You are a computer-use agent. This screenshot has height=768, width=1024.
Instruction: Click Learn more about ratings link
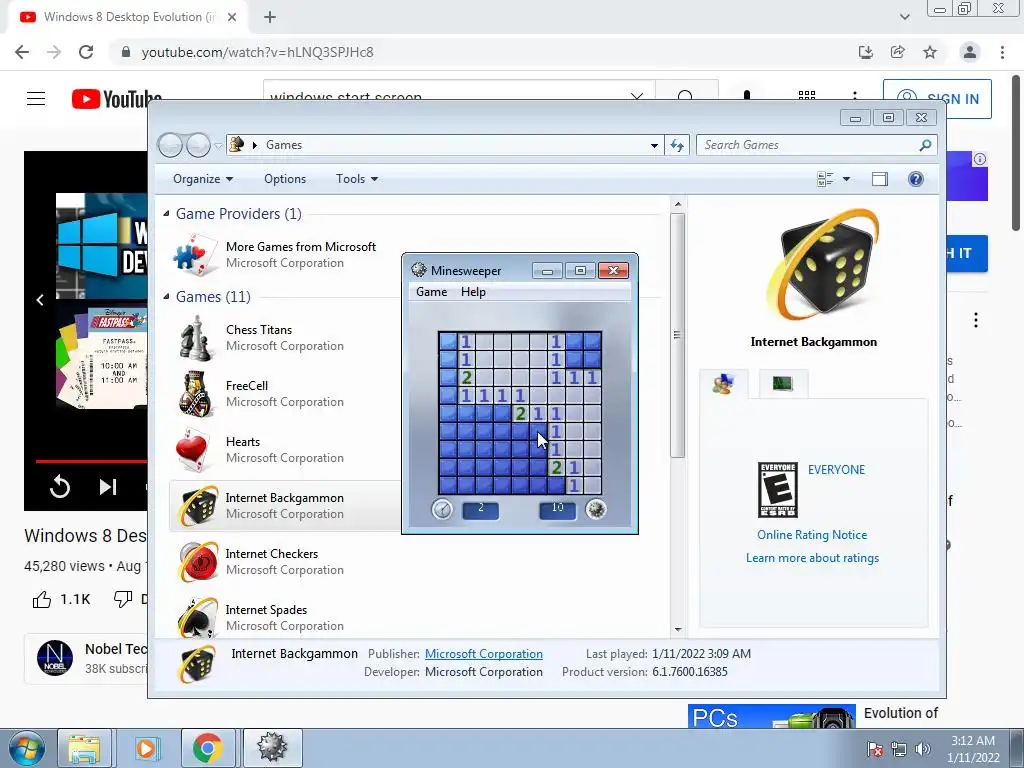click(812, 558)
